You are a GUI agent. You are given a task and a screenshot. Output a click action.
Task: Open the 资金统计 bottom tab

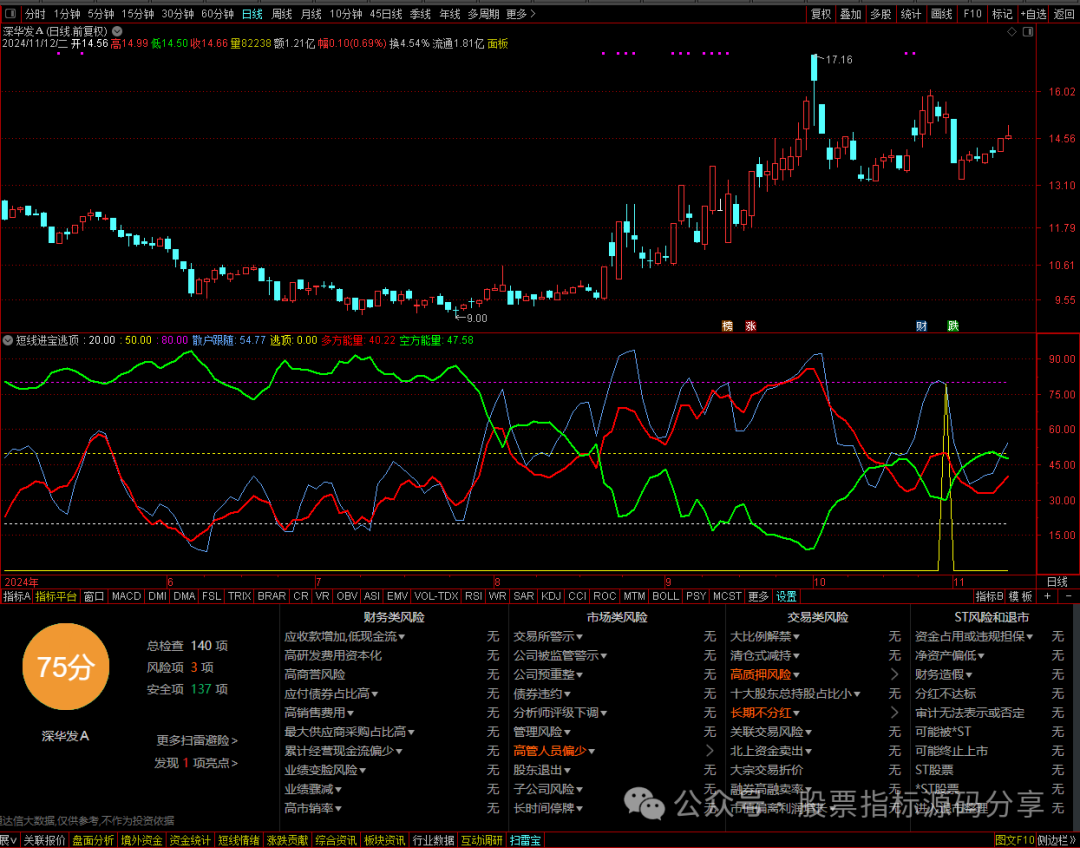pyautogui.click(x=189, y=840)
